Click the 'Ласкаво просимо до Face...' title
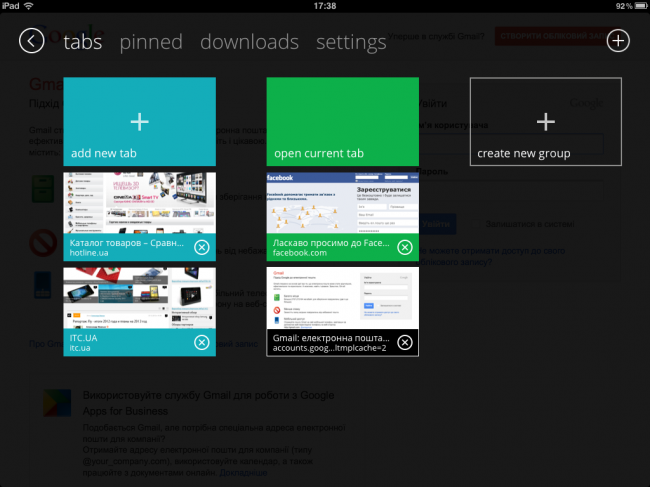Image resolution: width=650 pixels, height=487 pixels. point(331,242)
